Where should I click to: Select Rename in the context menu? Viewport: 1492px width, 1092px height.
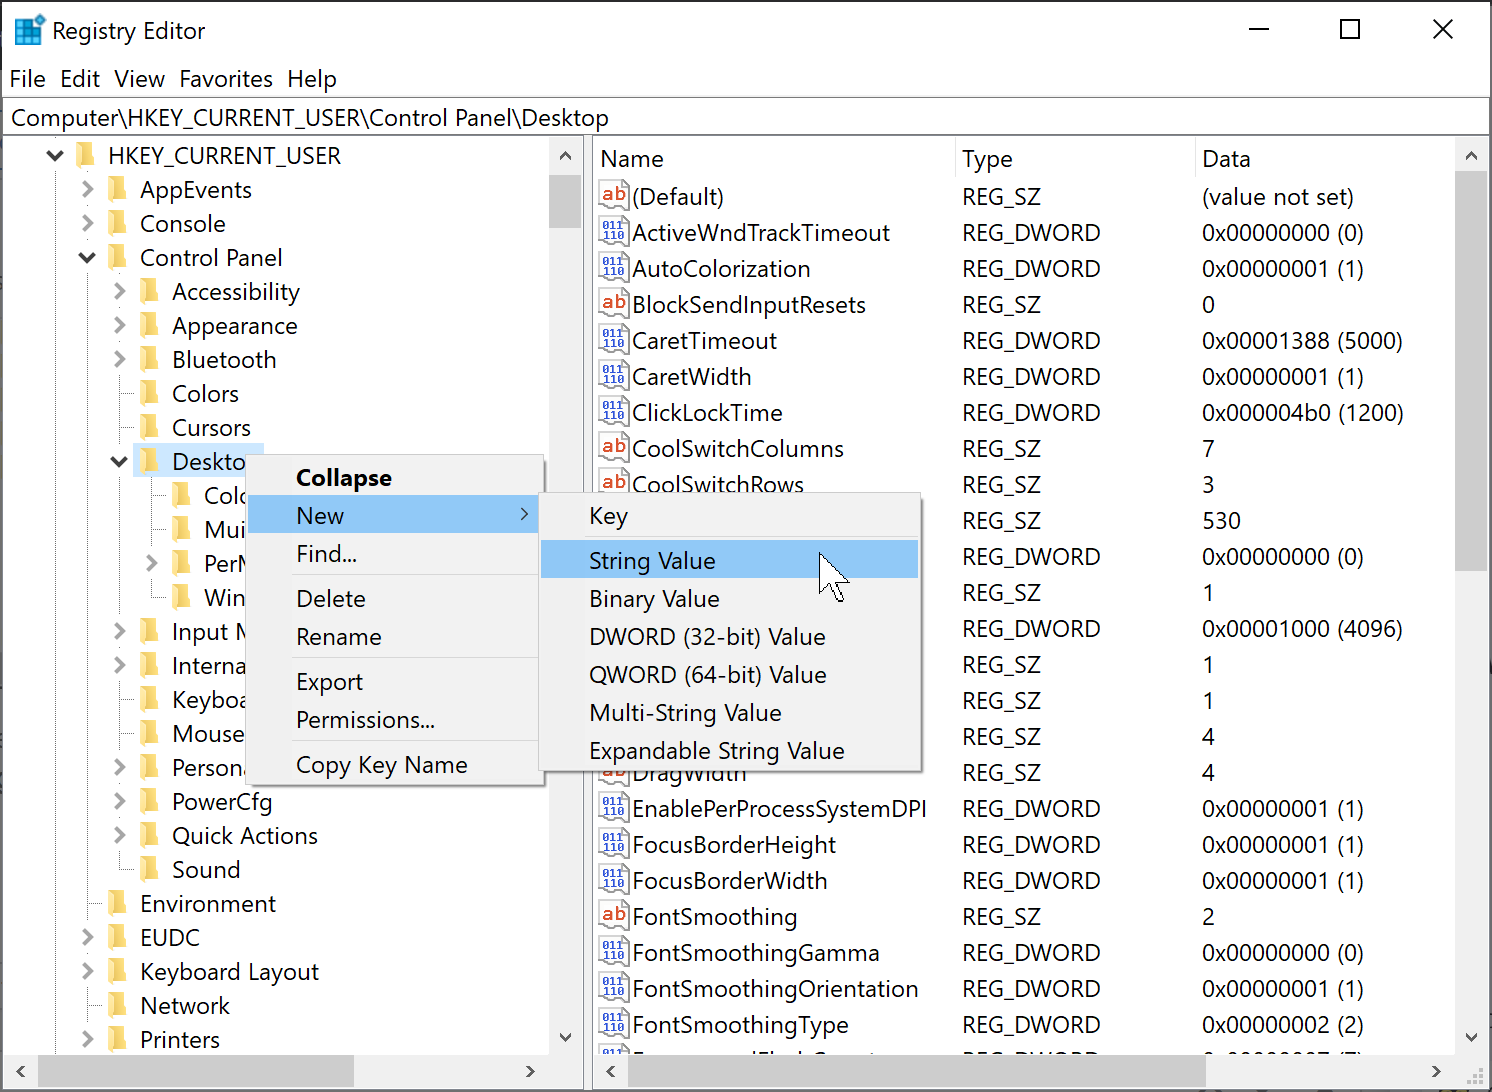[x=392, y=636]
